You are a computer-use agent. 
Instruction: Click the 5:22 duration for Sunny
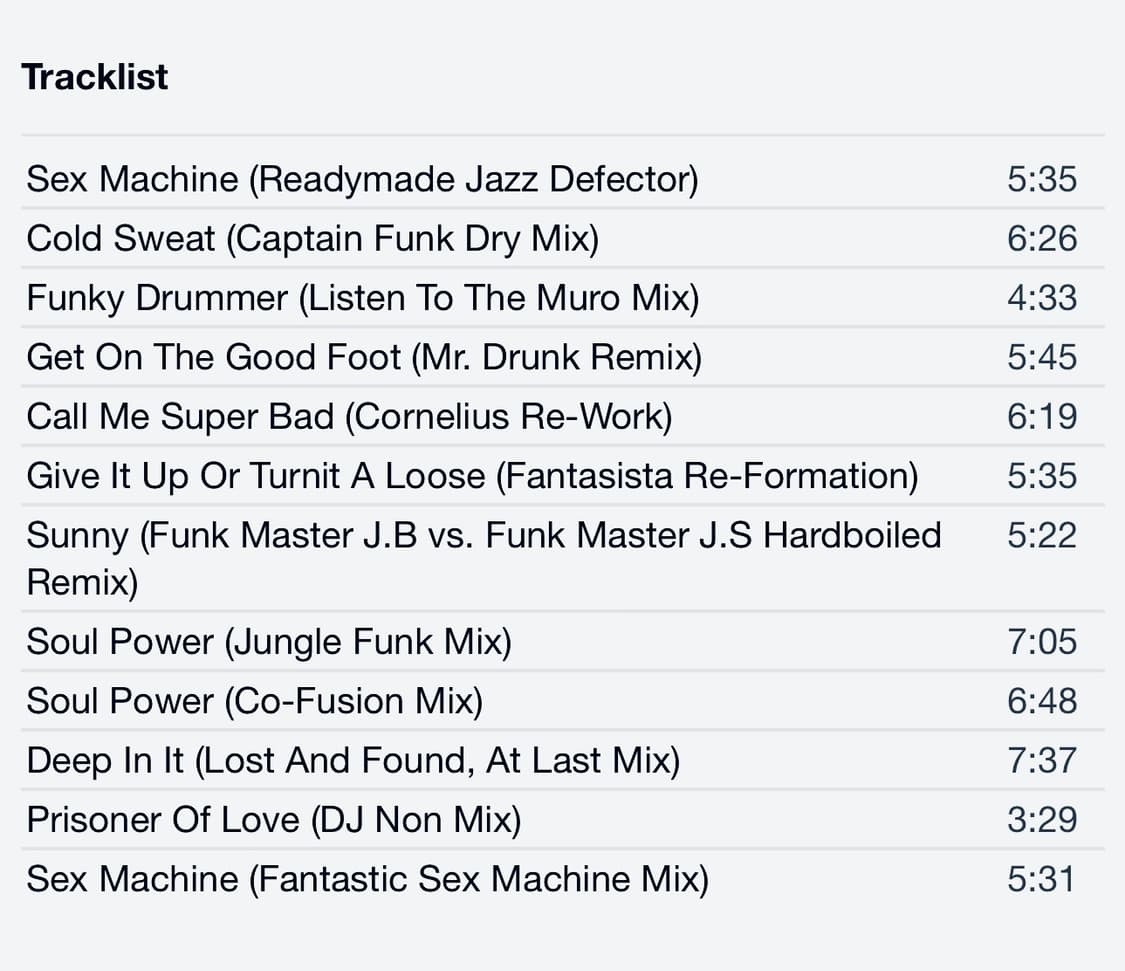coord(1042,535)
